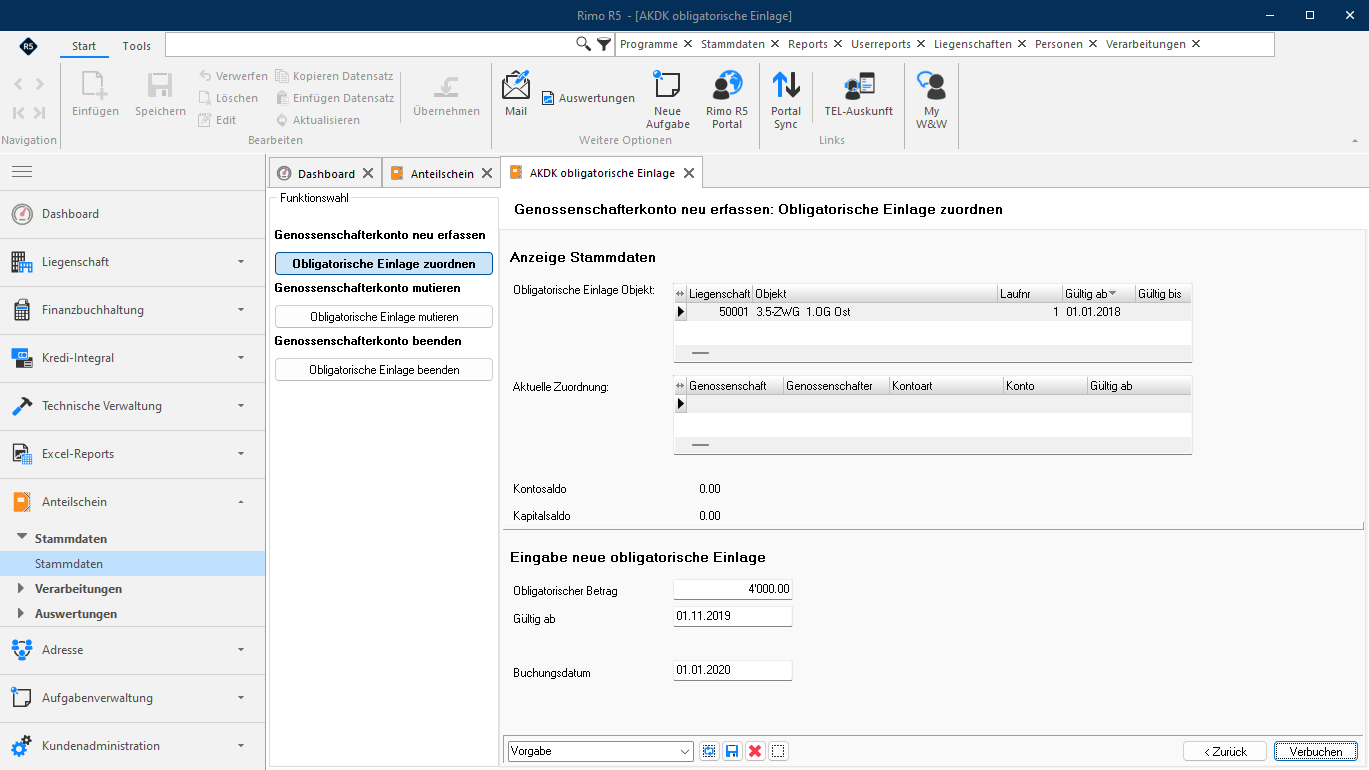Select Stammdaten item in the sidebar tree
Image resolution: width=1369 pixels, height=770 pixels.
(132, 564)
